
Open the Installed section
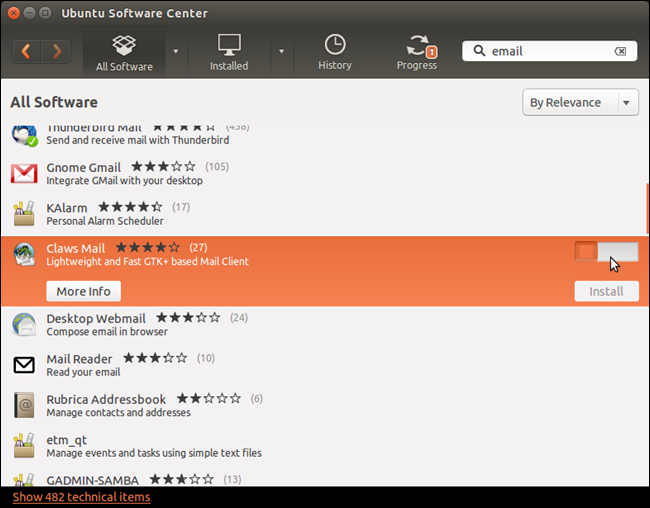(x=229, y=53)
